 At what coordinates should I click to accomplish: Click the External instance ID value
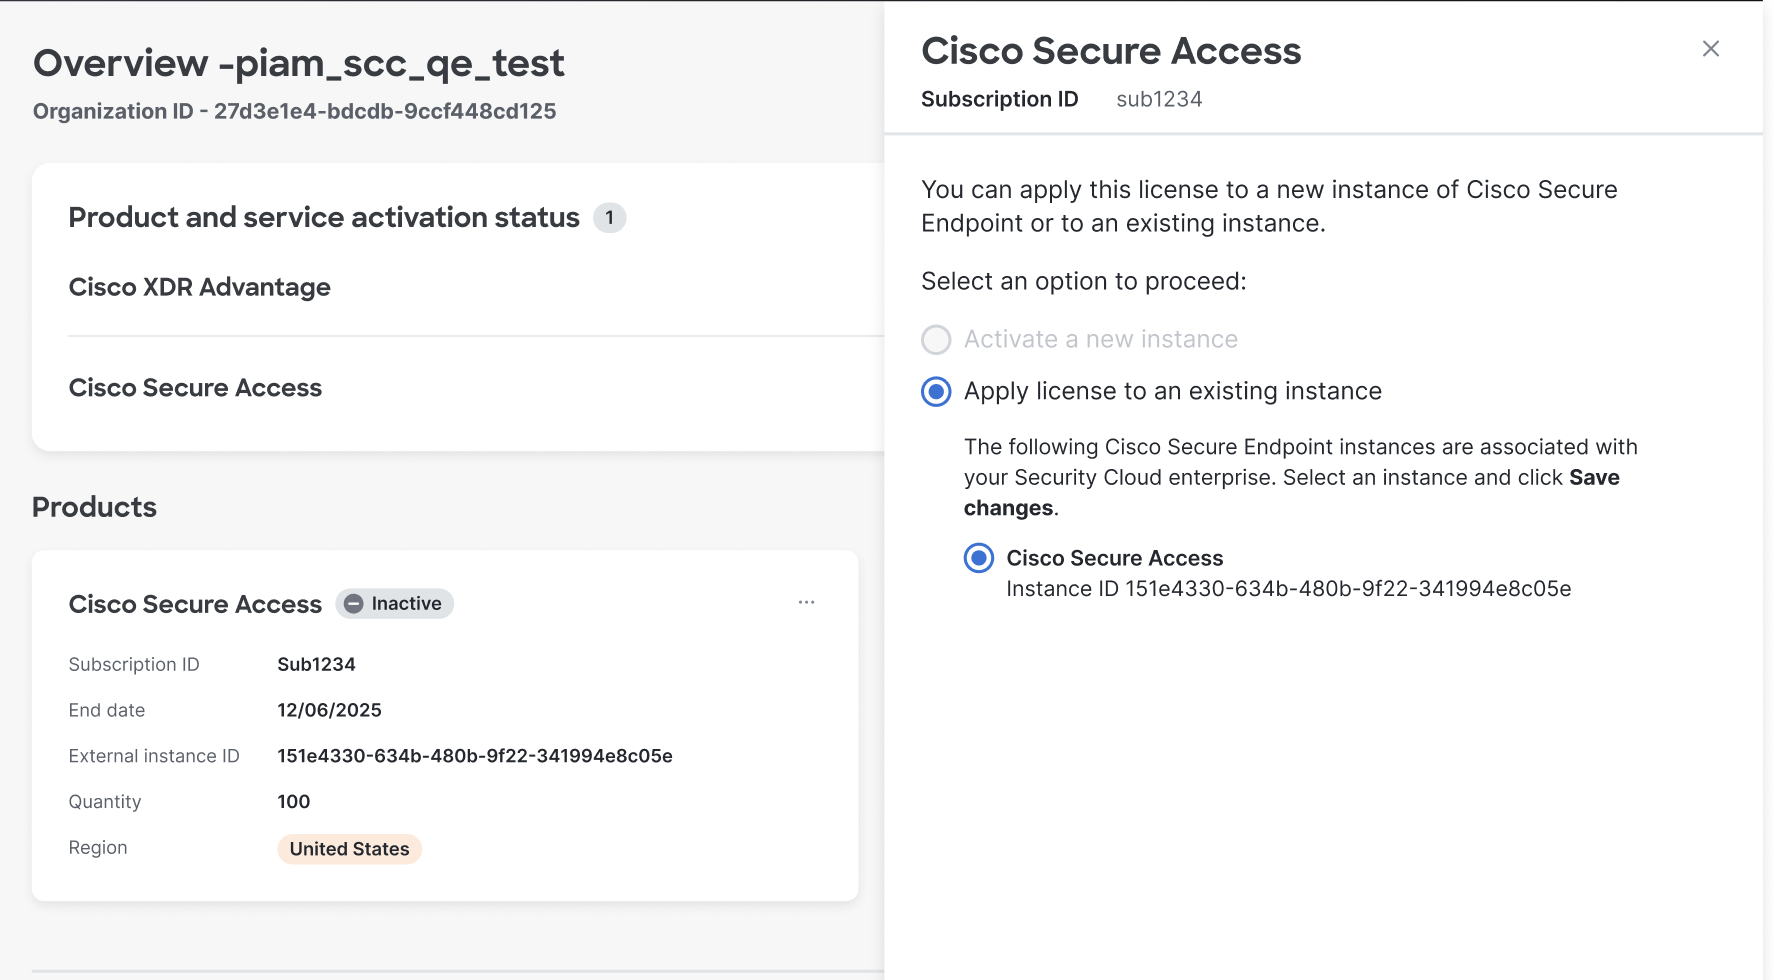[x=475, y=756]
